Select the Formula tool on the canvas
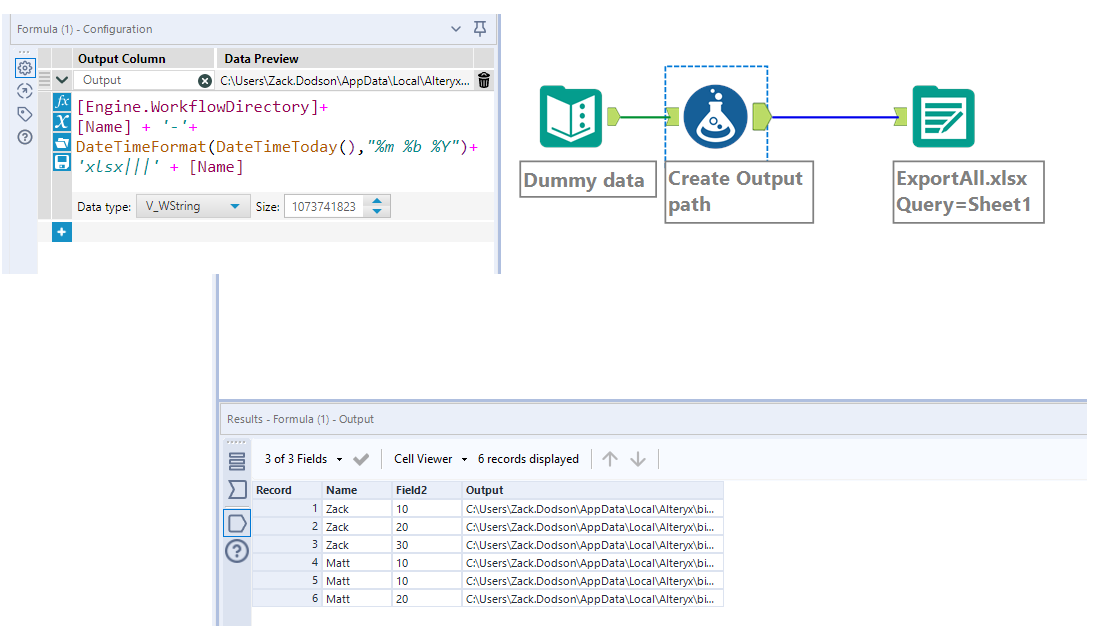 point(715,117)
